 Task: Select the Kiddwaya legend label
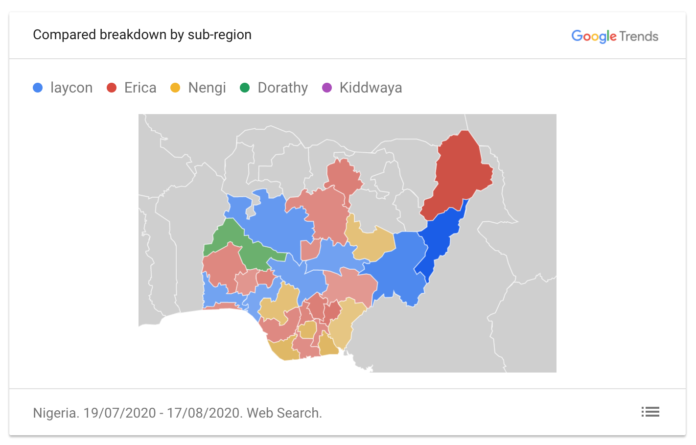(x=371, y=88)
